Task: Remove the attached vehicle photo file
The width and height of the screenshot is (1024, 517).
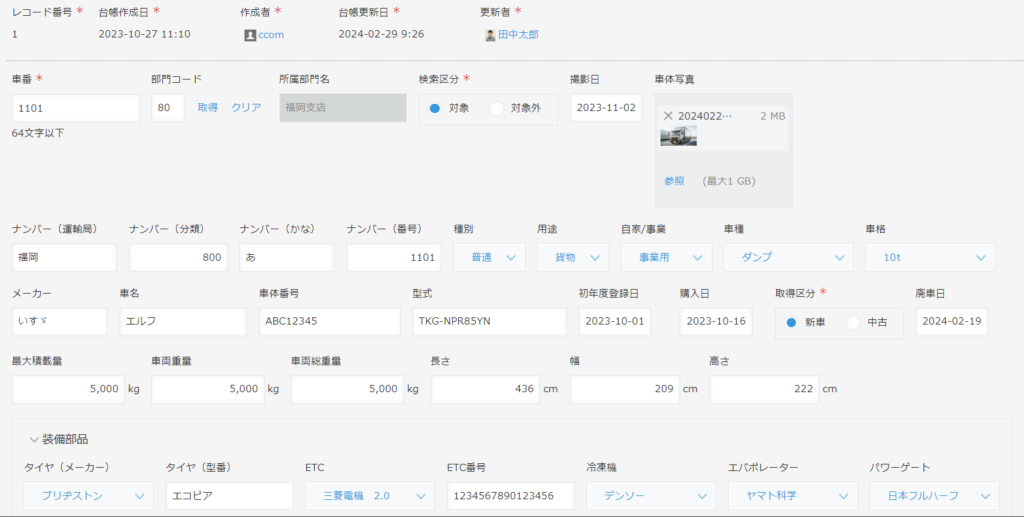Action: 668,116
